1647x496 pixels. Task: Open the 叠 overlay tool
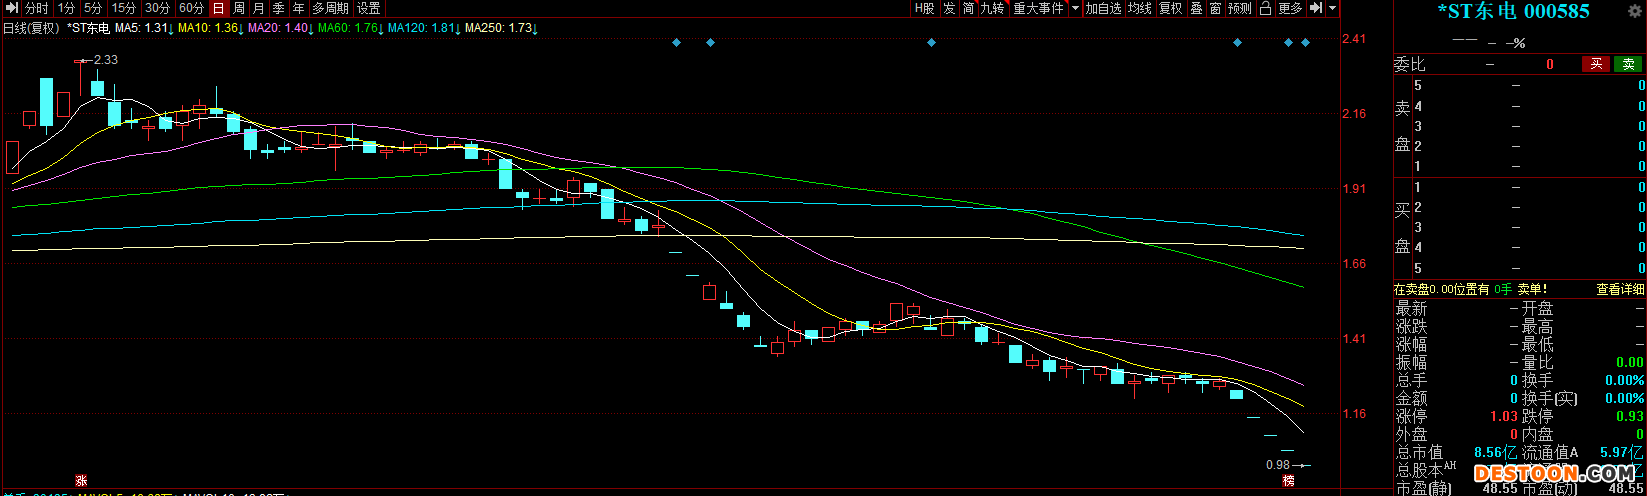pyautogui.click(x=1196, y=8)
